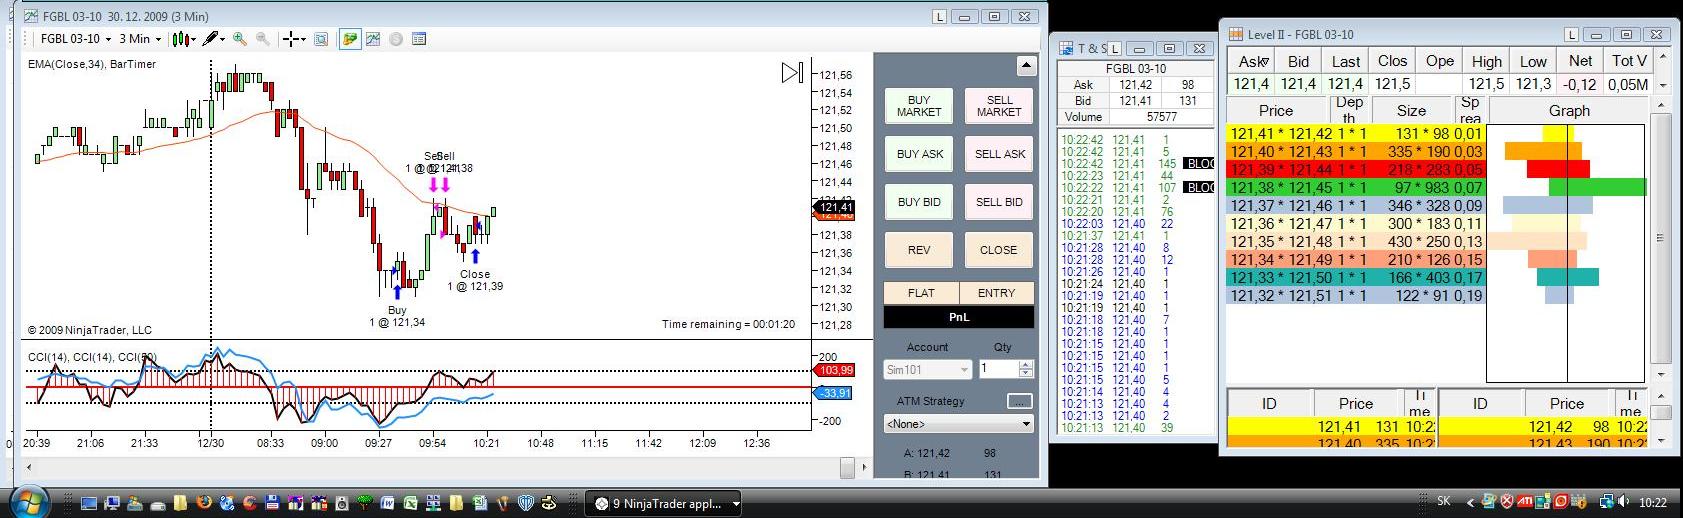This screenshot has width=1683, height=518.
Task: Click the Level II depth scrollbar down arrow
Action: click(1660, 374)
